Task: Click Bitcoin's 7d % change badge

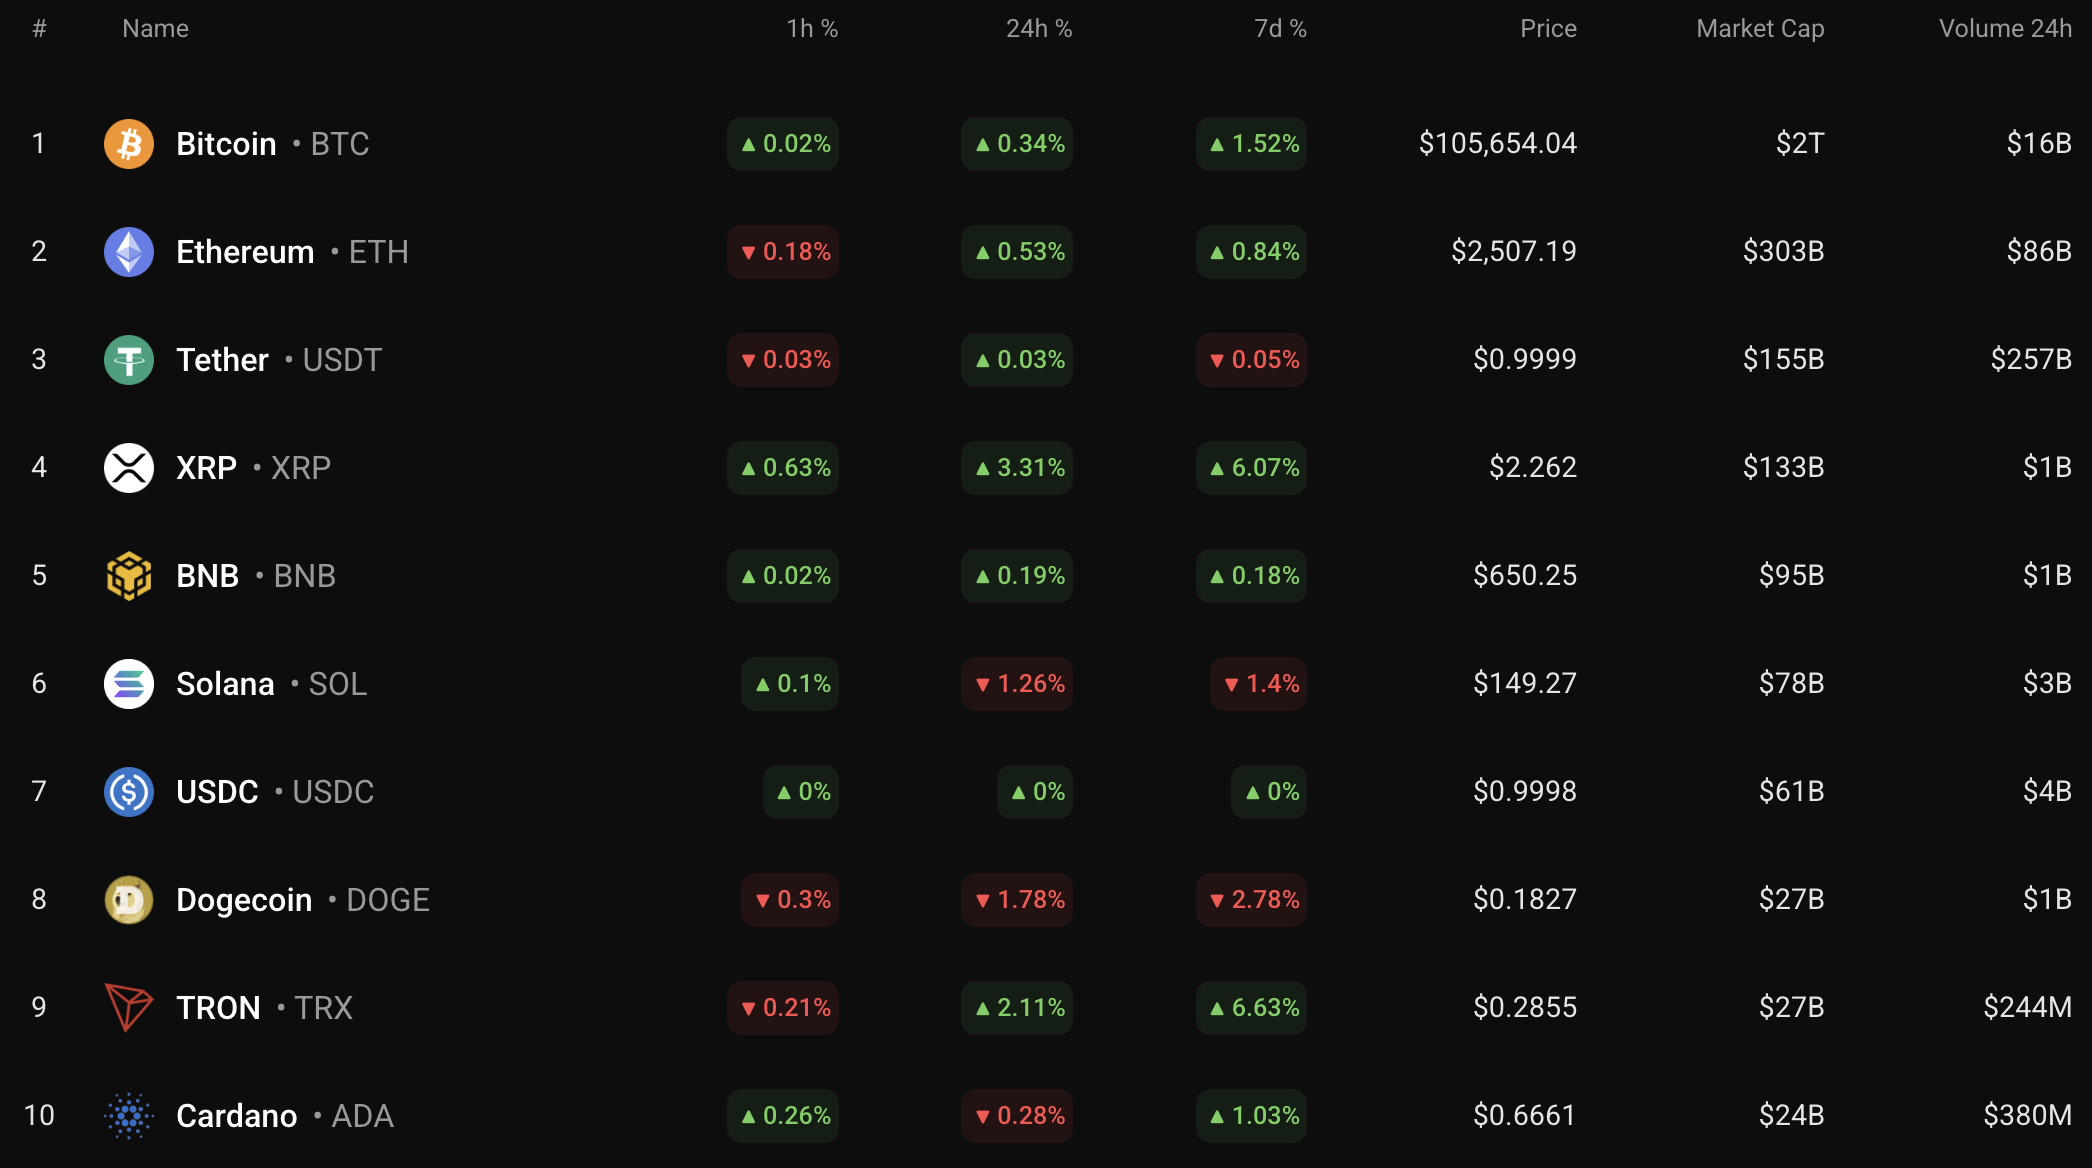Action: [x=1250, y=143]
